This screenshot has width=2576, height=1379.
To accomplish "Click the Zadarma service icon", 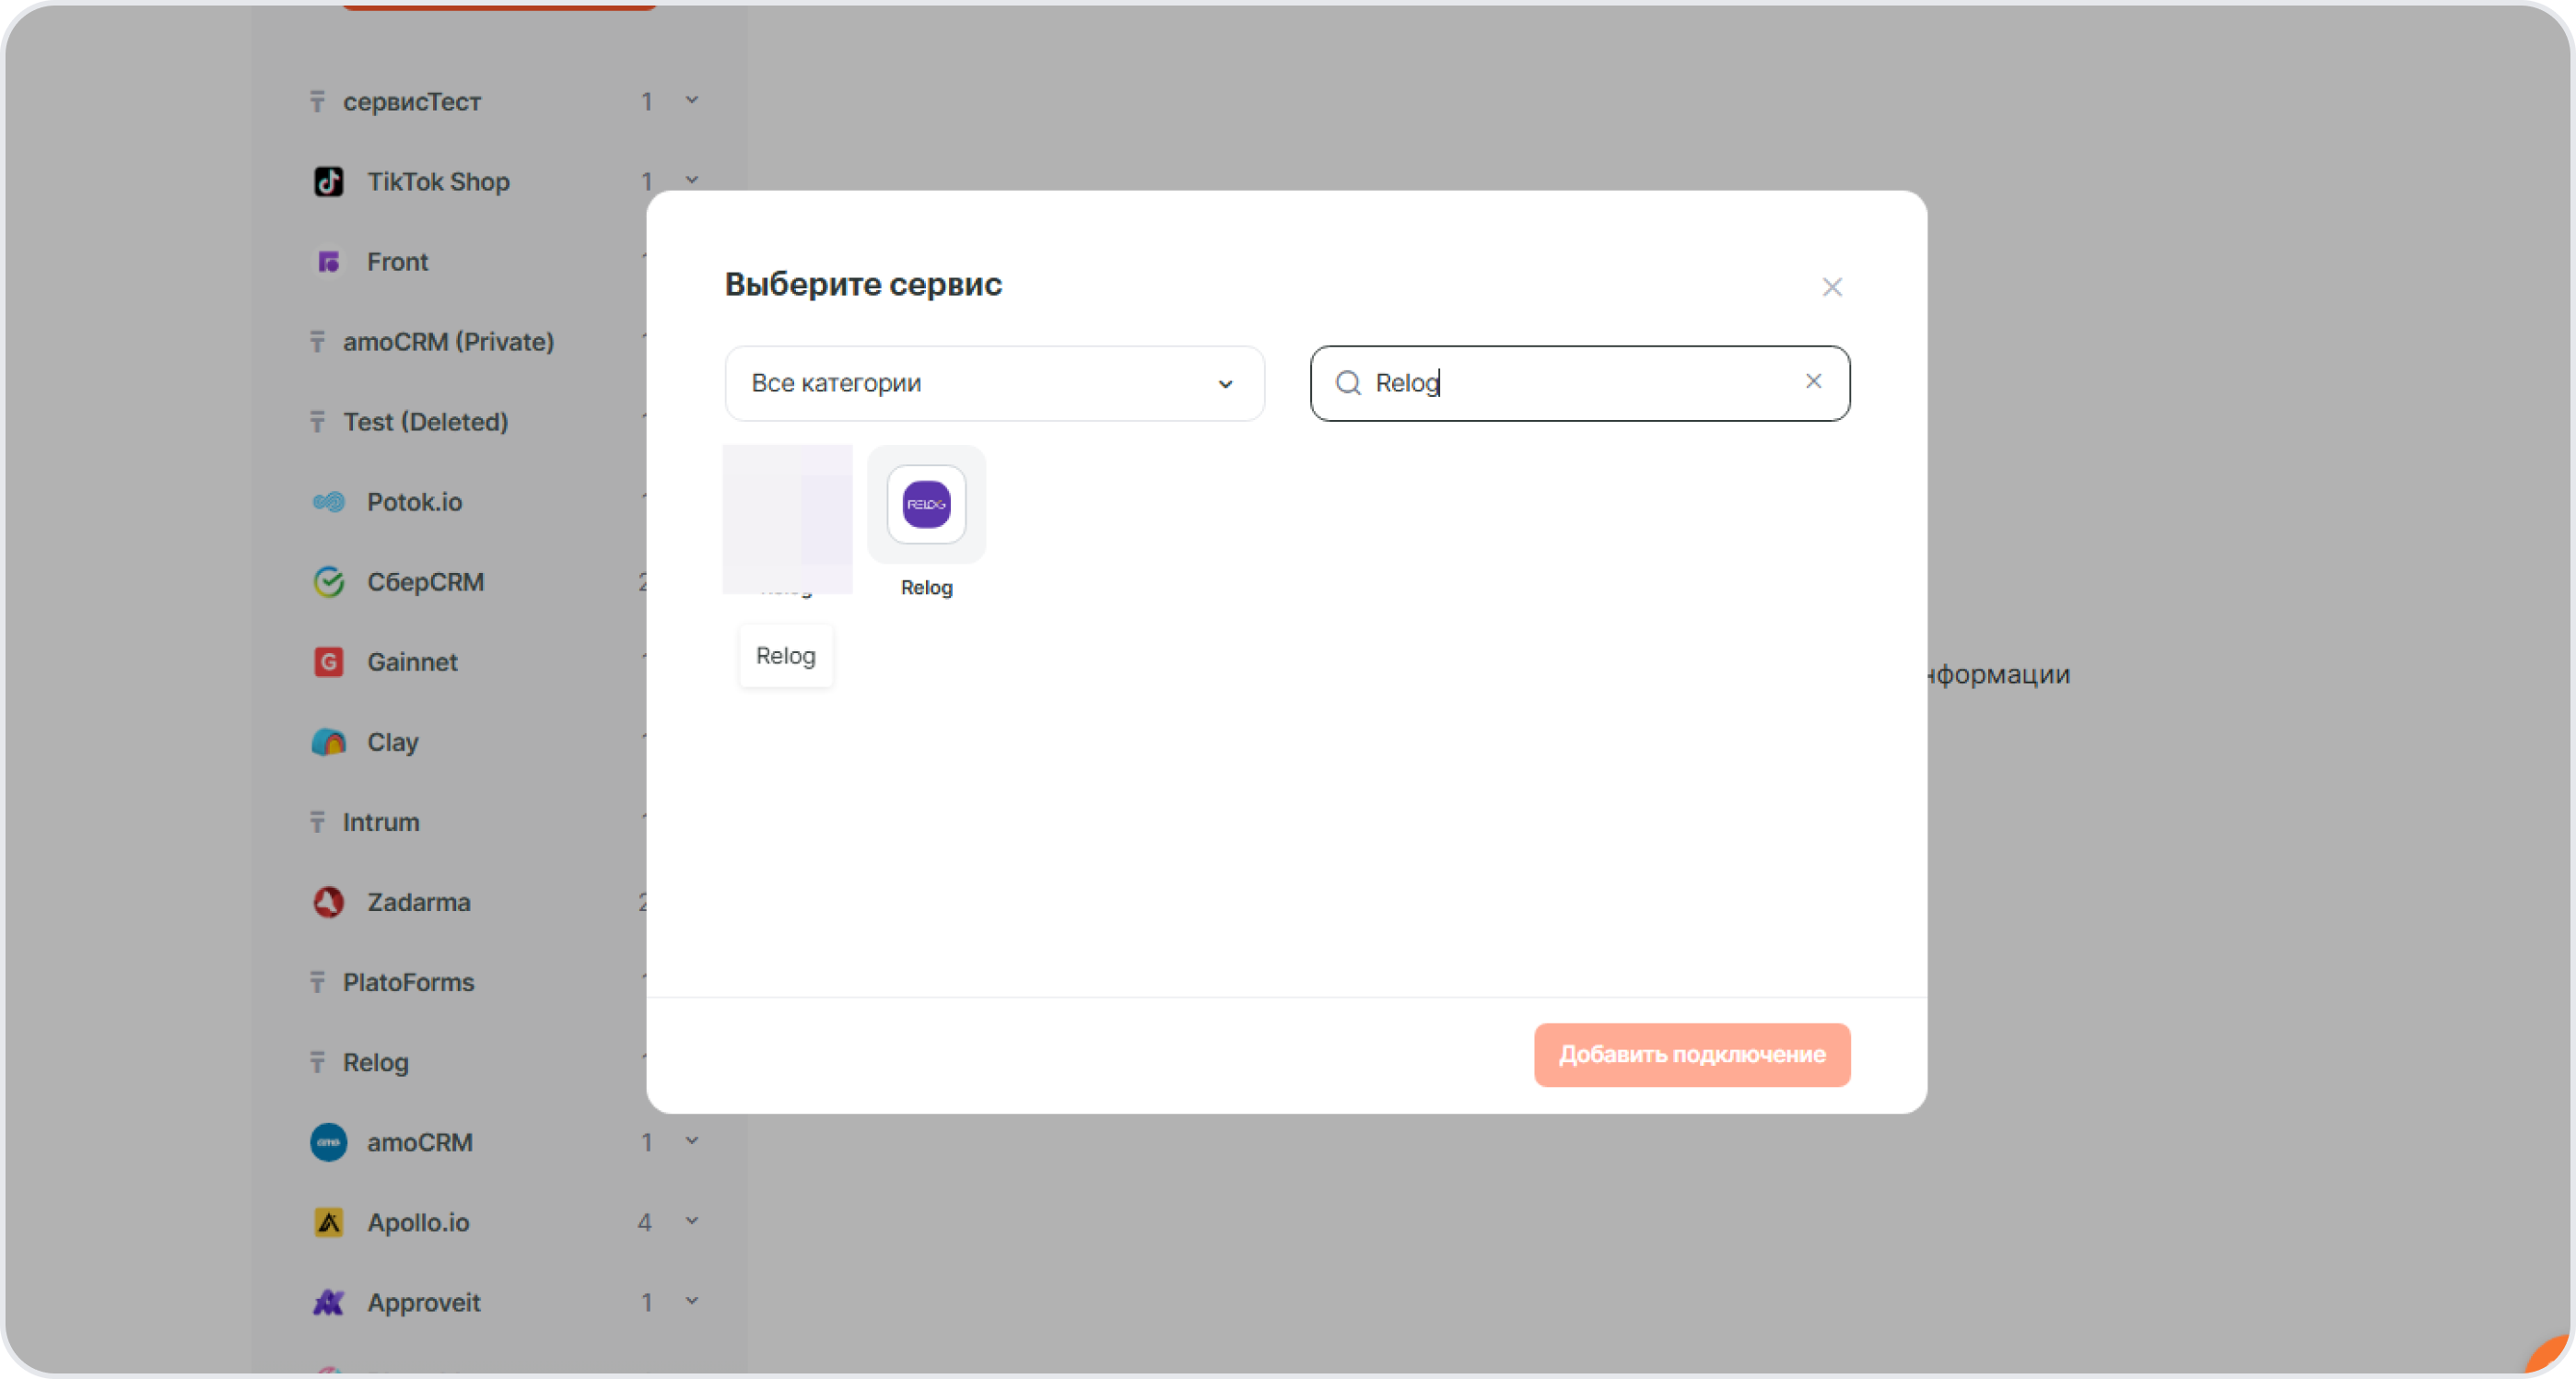I will pyautogui.click(x=328, y=902).
